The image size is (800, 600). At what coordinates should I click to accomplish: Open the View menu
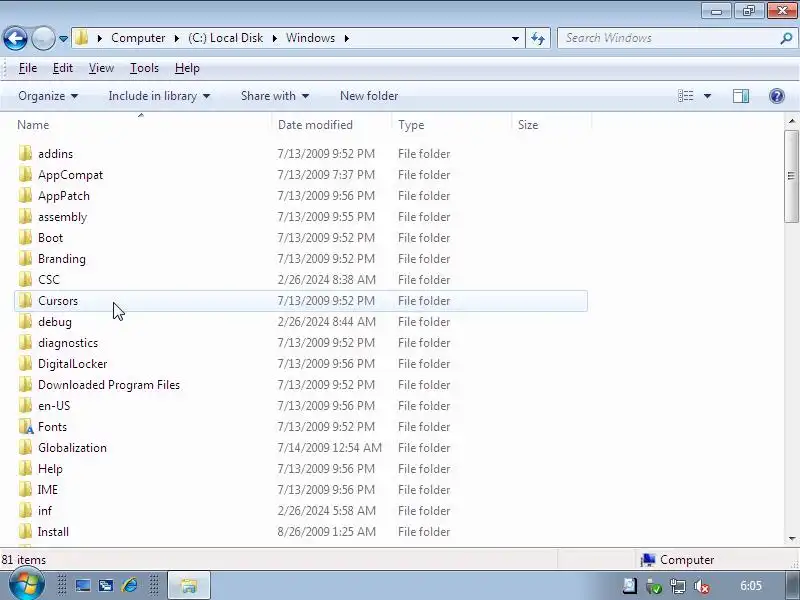pos(101,68)
